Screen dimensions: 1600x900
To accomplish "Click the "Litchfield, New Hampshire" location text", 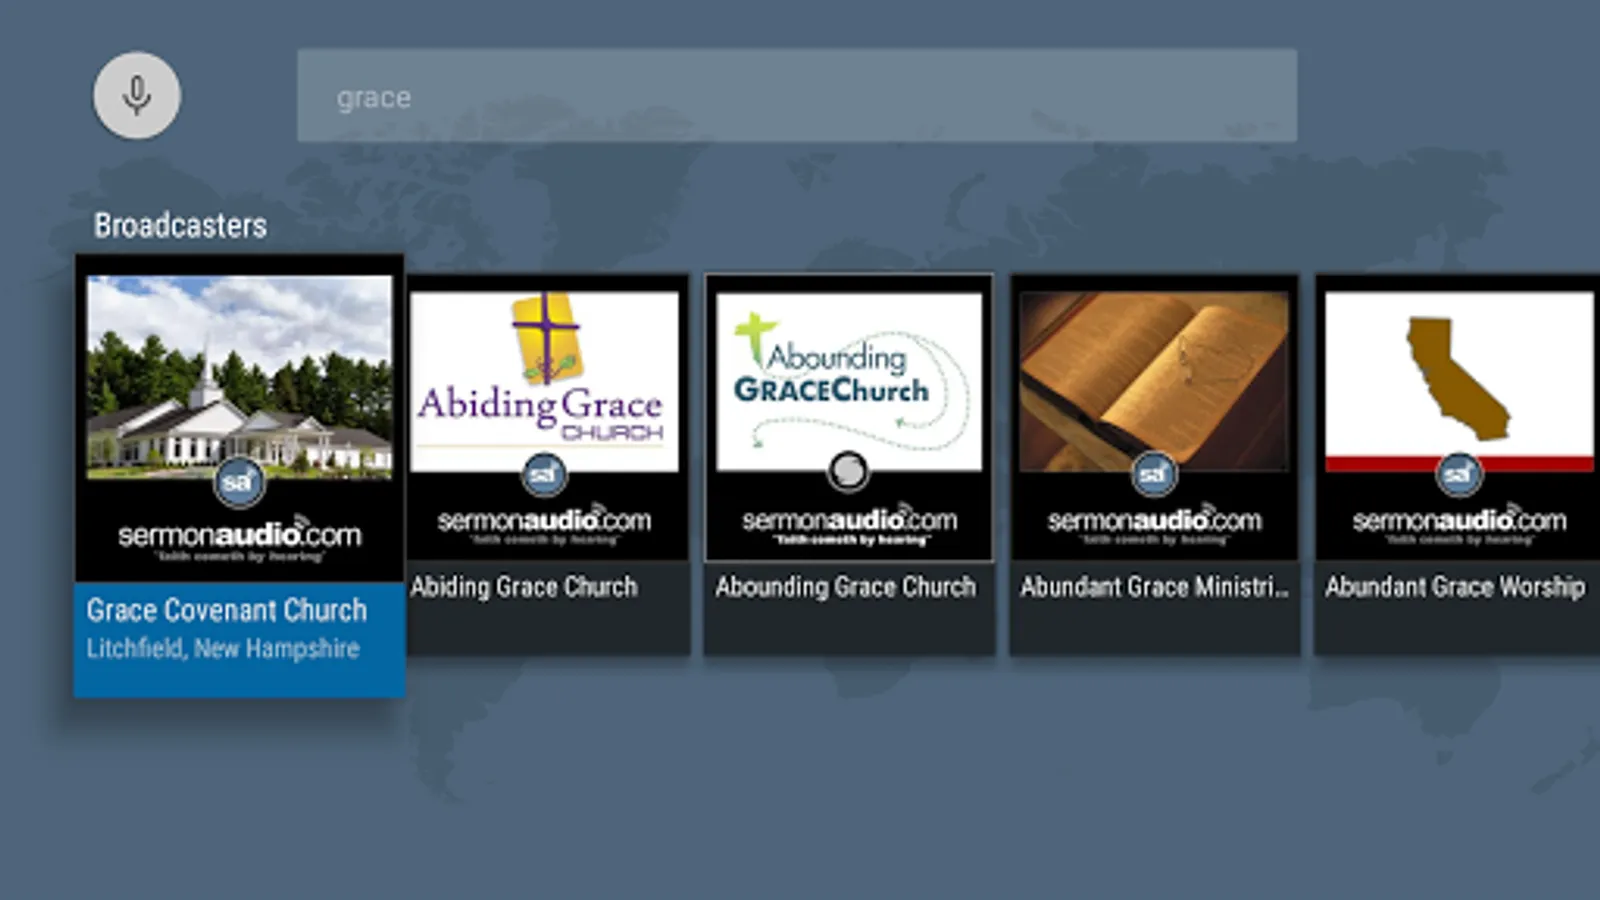I will 223,649.
